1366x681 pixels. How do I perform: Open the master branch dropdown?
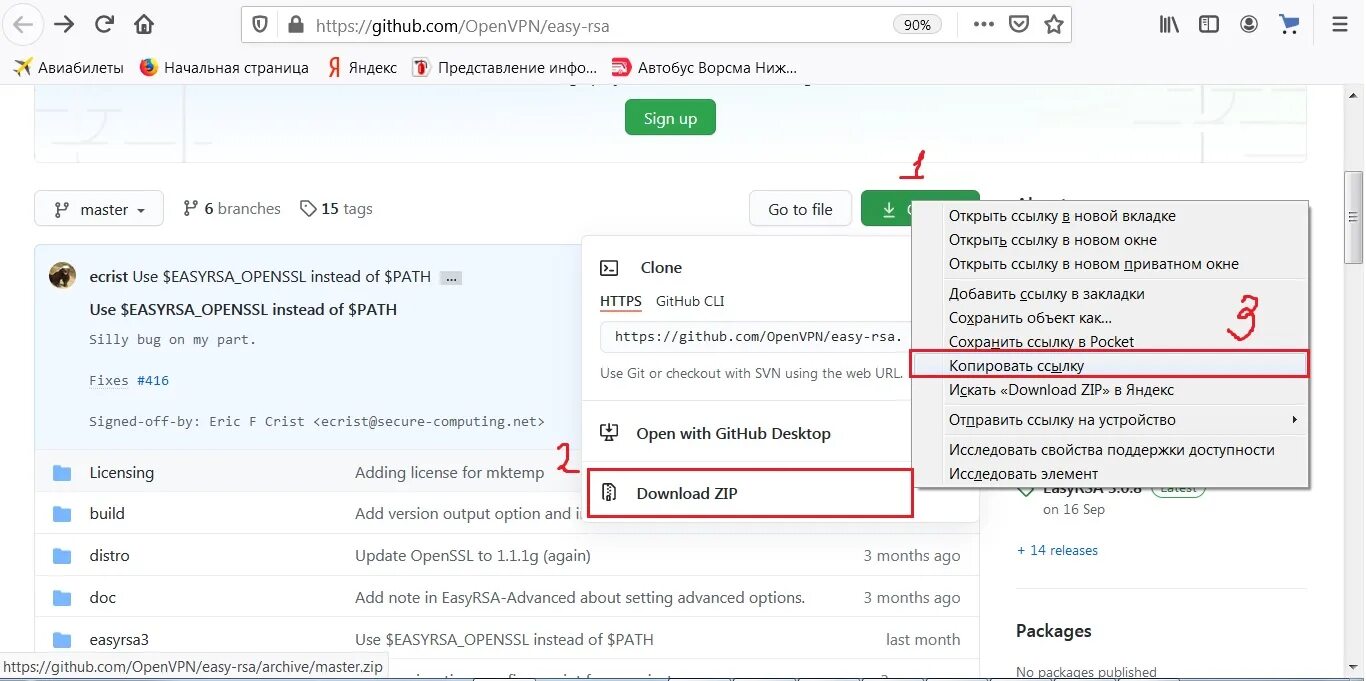point(99,209)
